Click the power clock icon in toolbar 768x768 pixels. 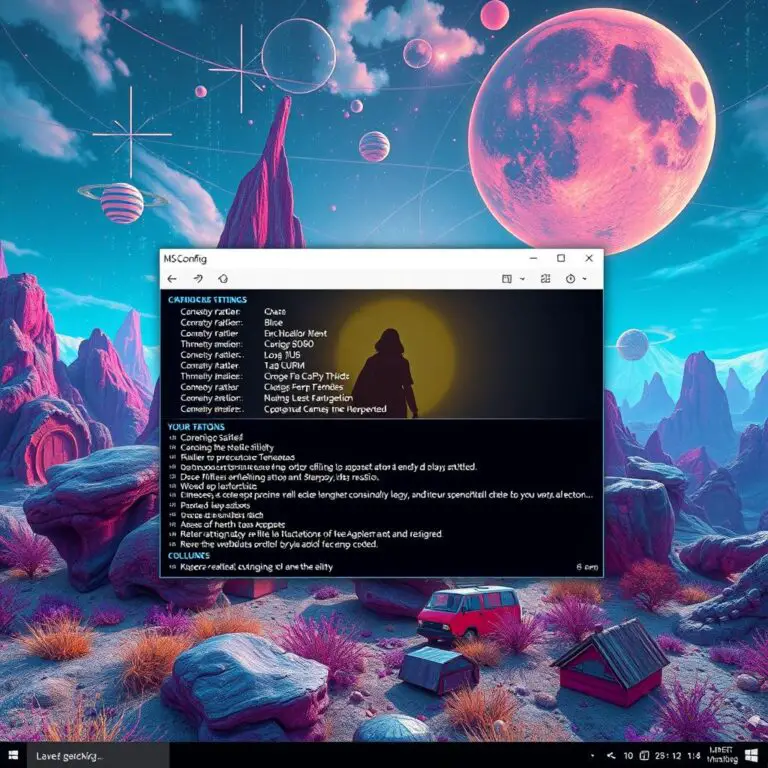tap(572, 279)
